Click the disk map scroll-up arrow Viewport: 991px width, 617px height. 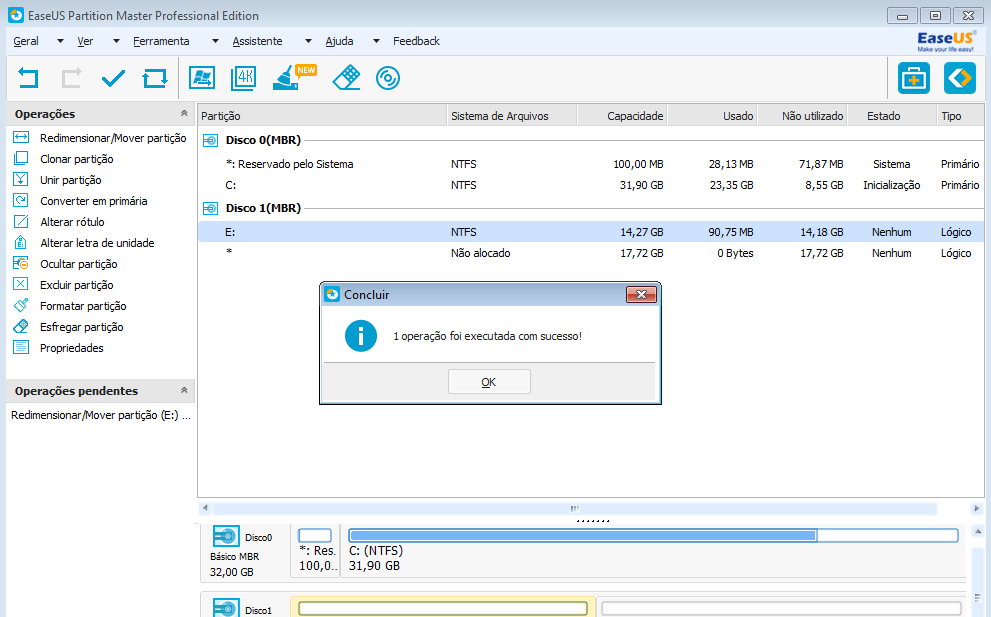(x=978, y=532)
